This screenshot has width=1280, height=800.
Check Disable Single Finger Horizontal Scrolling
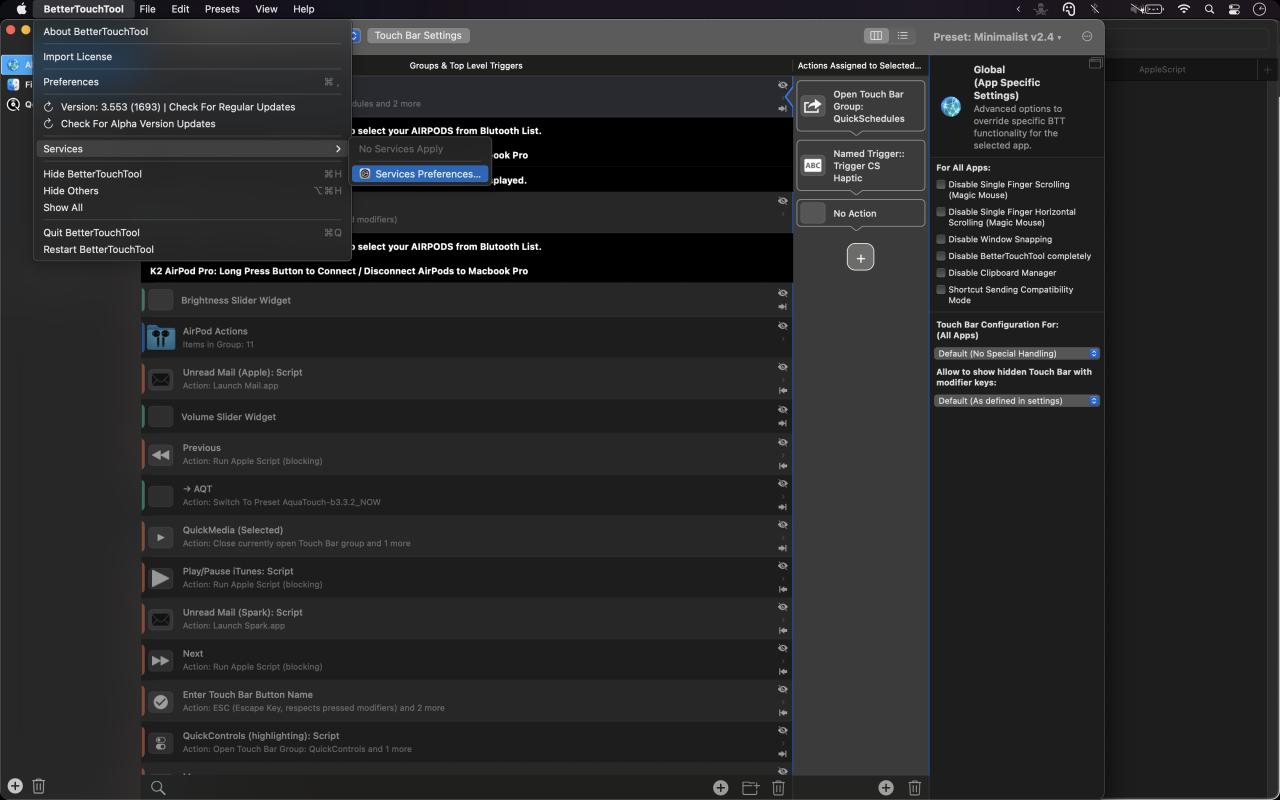tap(941, 212)
